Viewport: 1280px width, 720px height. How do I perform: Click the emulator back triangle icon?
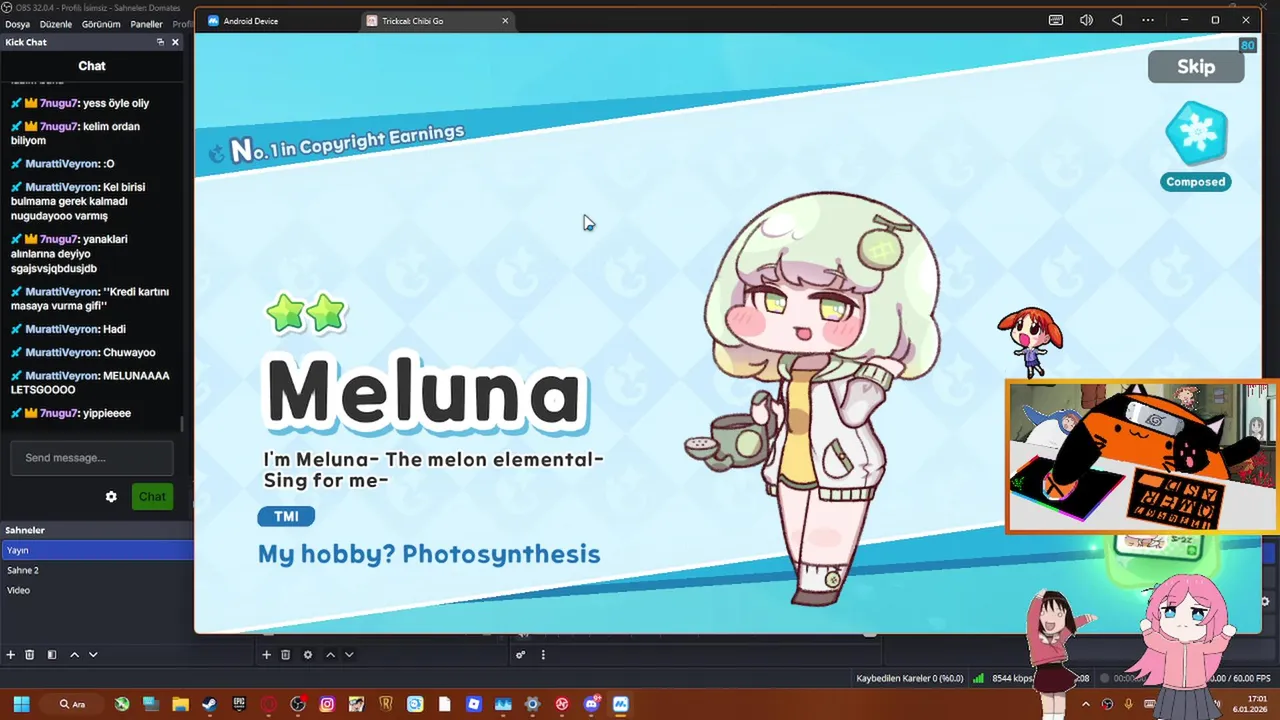1117,20
